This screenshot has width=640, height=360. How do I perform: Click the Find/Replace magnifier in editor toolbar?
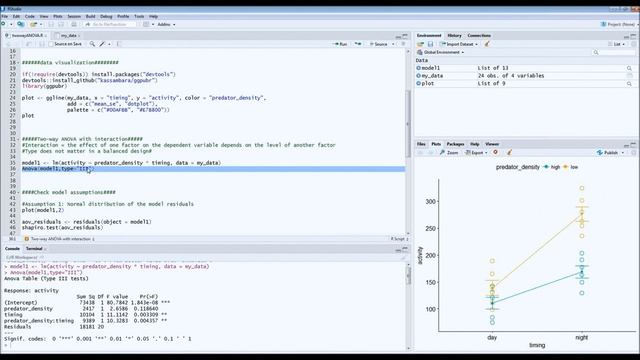[92, 44]
